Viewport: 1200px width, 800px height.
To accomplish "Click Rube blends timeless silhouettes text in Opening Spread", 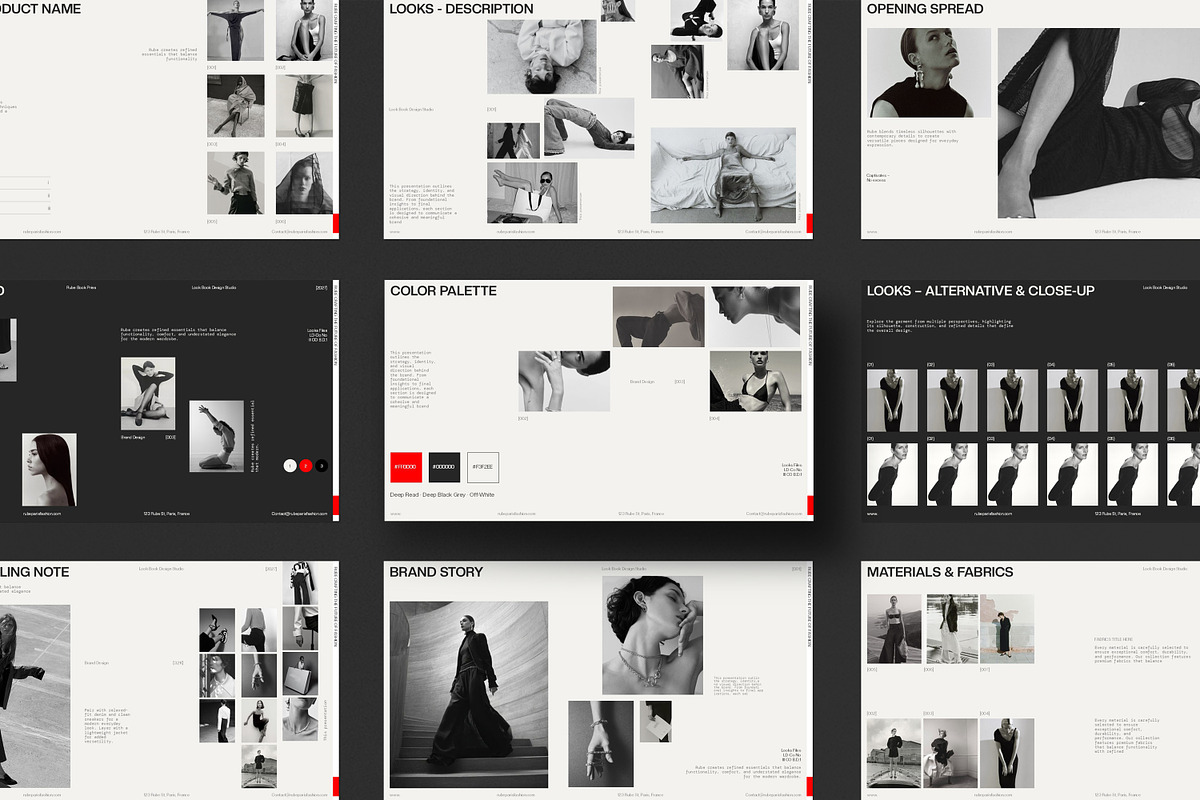I will 911,138.
